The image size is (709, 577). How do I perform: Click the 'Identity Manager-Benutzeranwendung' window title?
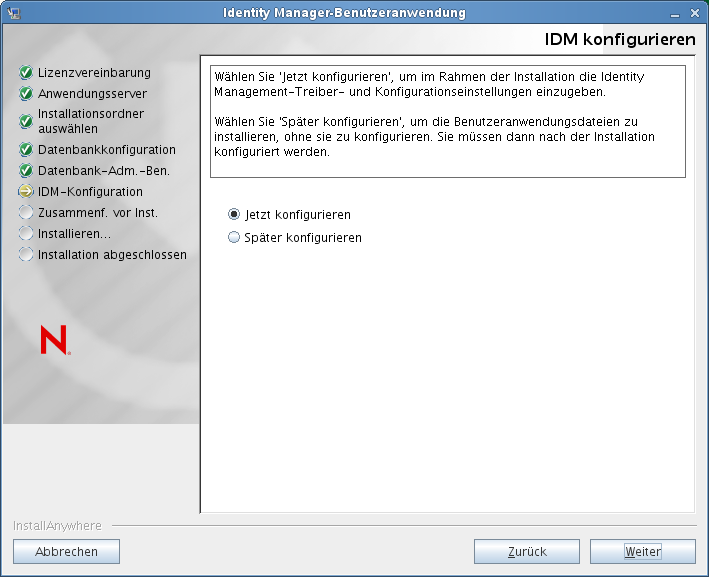(344, 13)
